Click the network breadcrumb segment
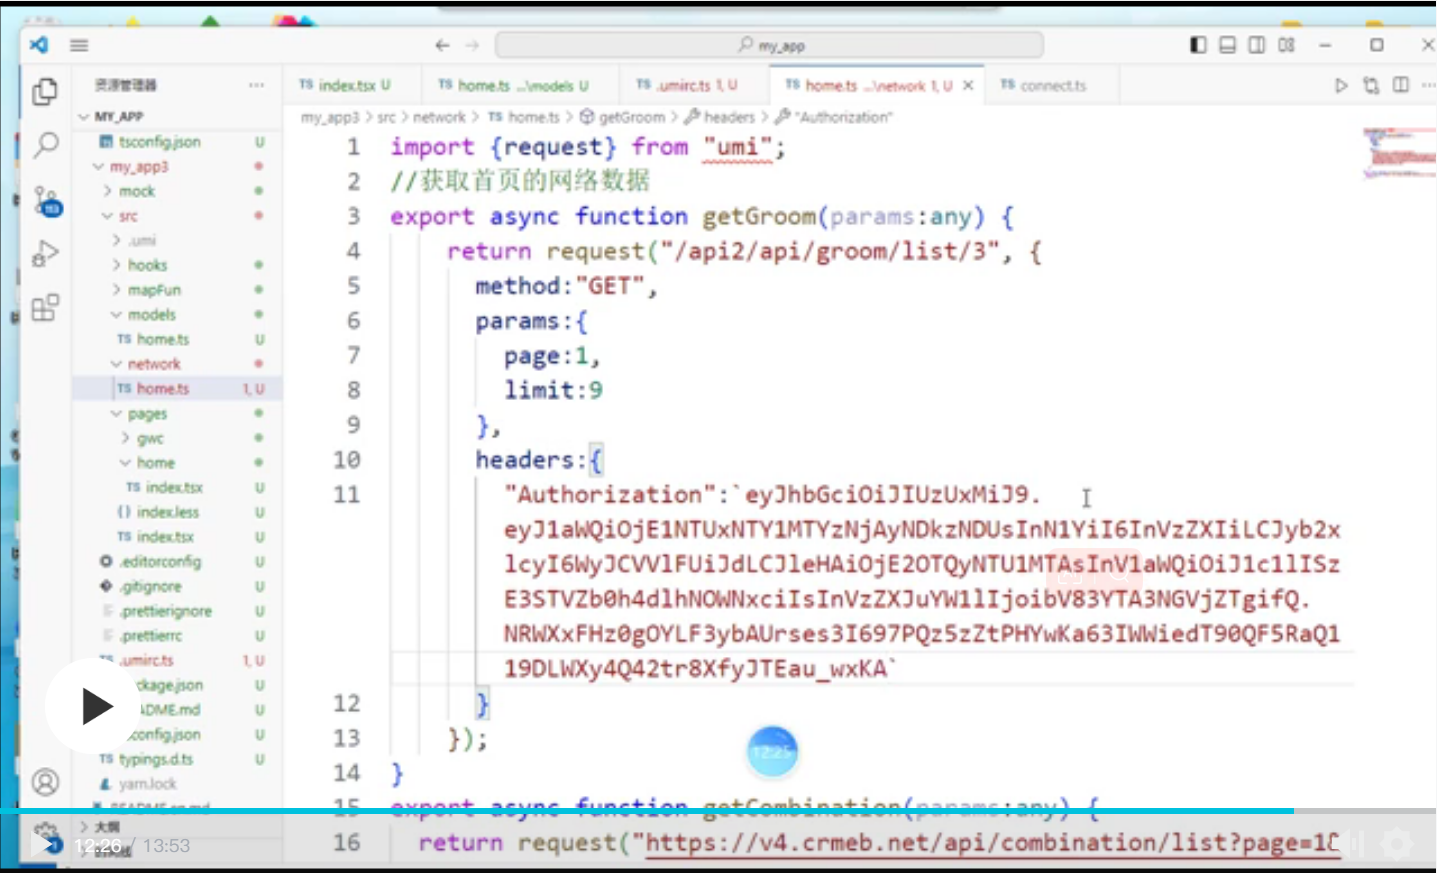Screen dimensions: 1437x873 (439, 117)
